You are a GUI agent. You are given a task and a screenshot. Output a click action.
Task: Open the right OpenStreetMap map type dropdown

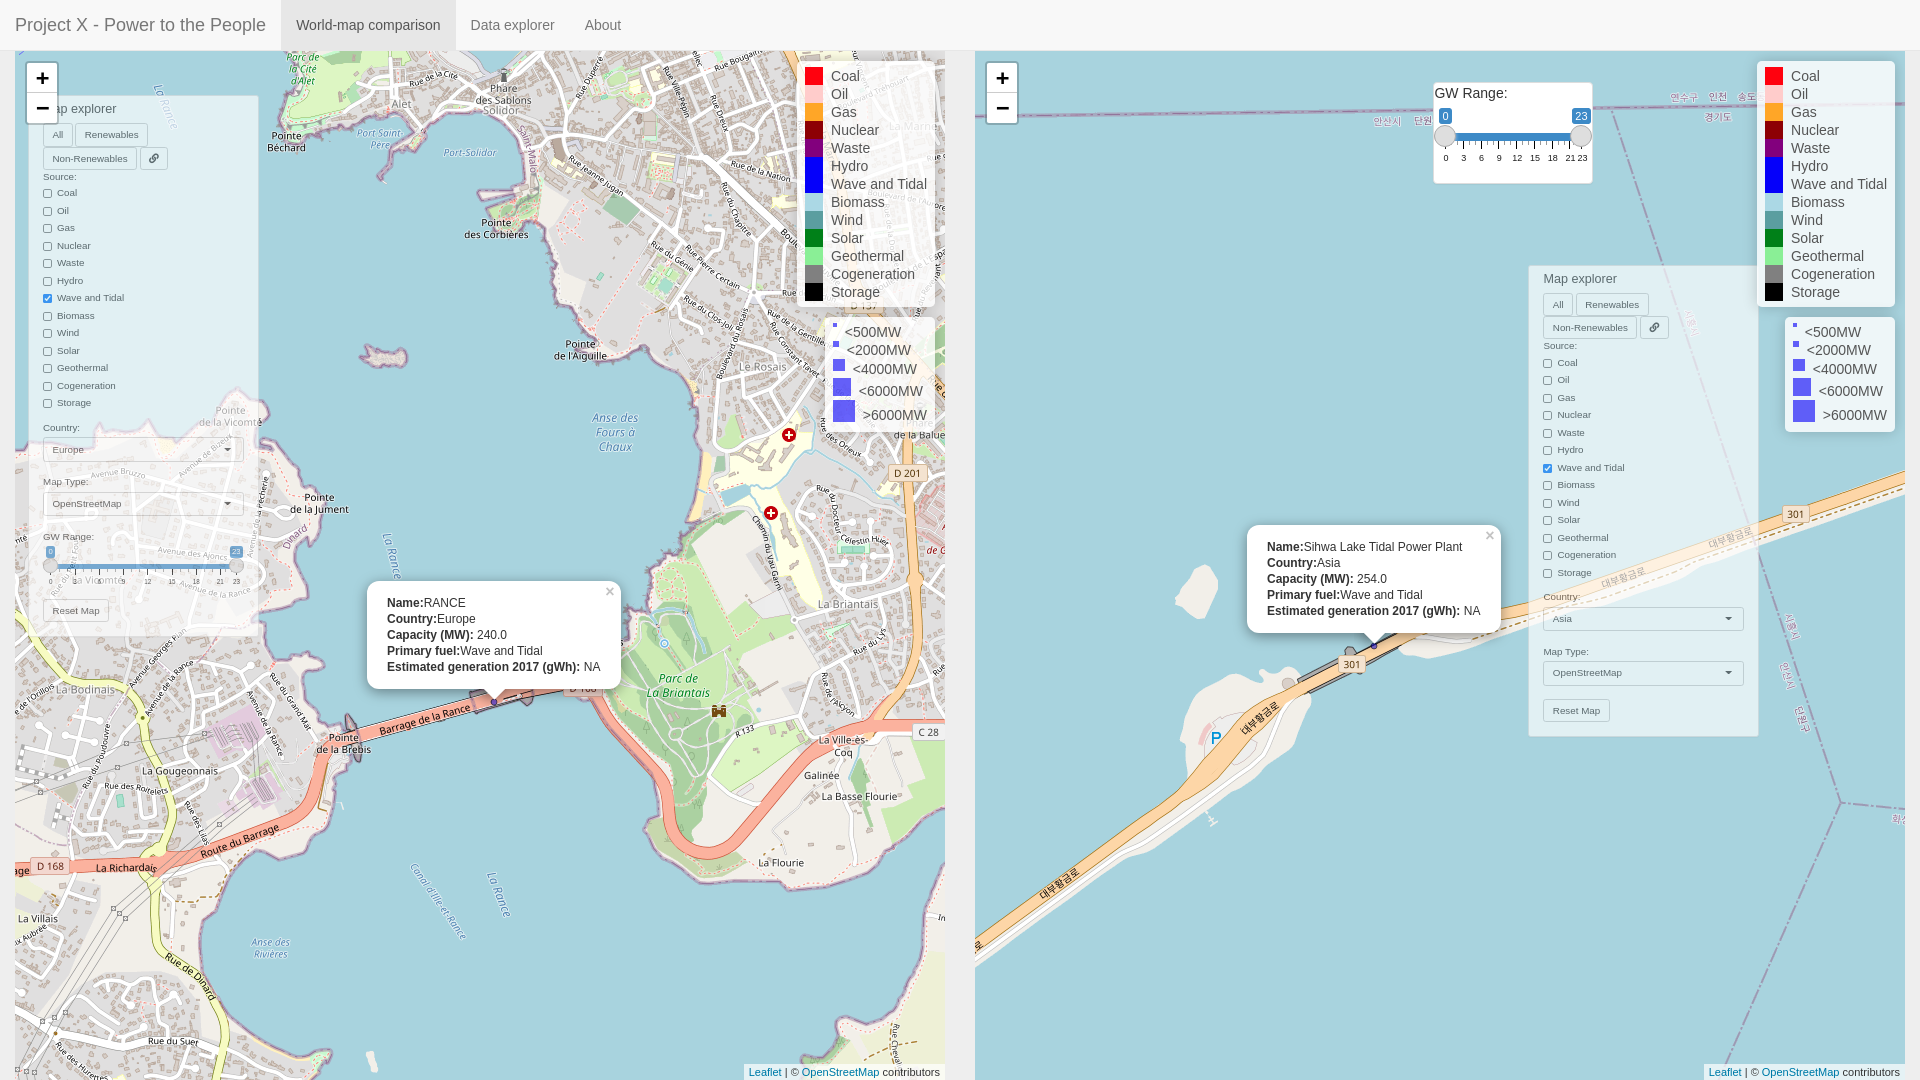pyautogui.click(x=1643, y=673)
